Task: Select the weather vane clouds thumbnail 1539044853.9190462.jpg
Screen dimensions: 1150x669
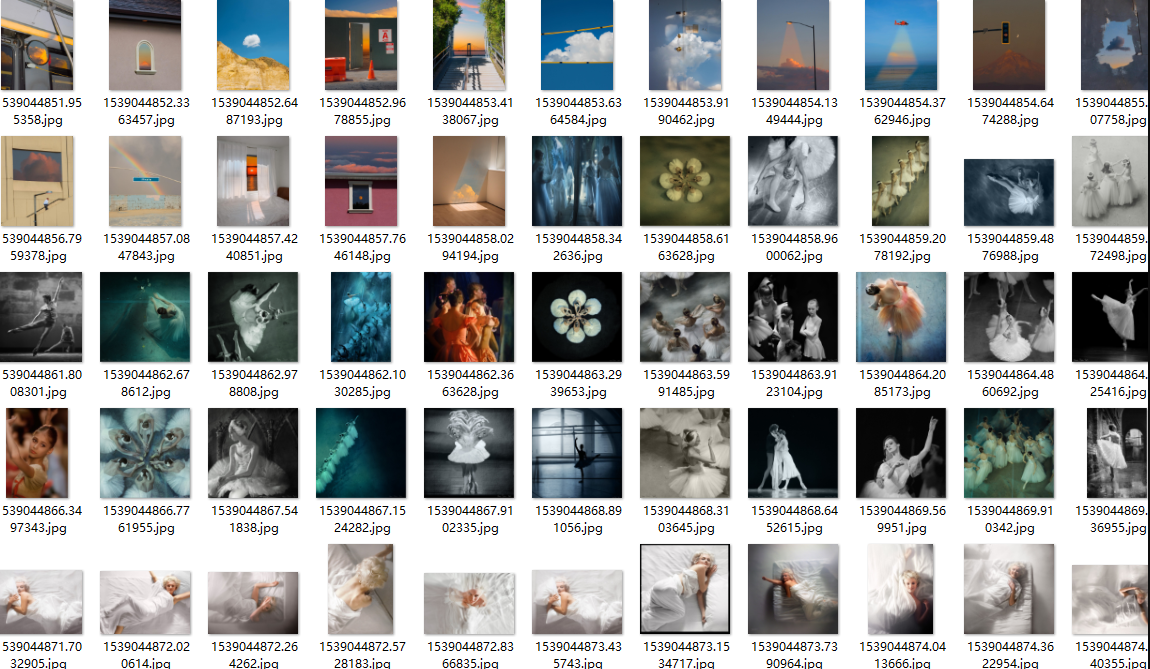Action: click(x=685, y=45)
